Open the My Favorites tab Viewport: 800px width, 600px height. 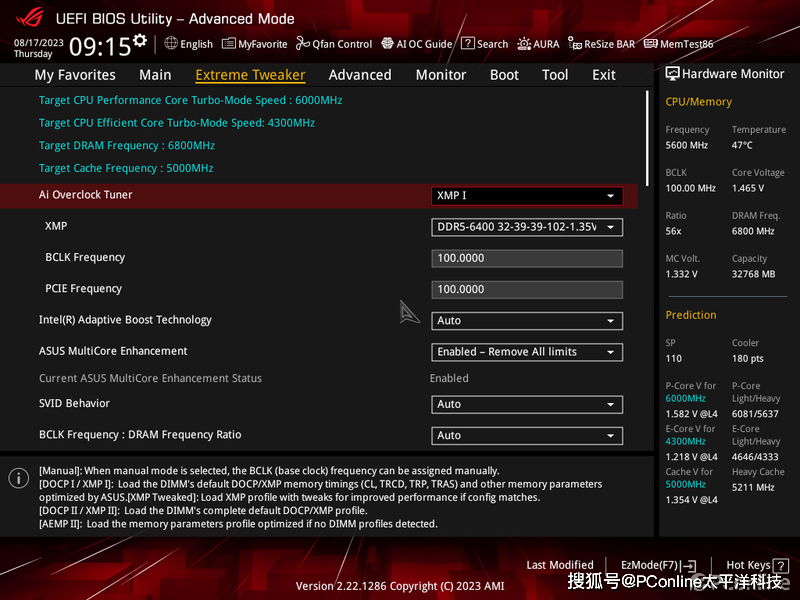click(x=75, y=75)
